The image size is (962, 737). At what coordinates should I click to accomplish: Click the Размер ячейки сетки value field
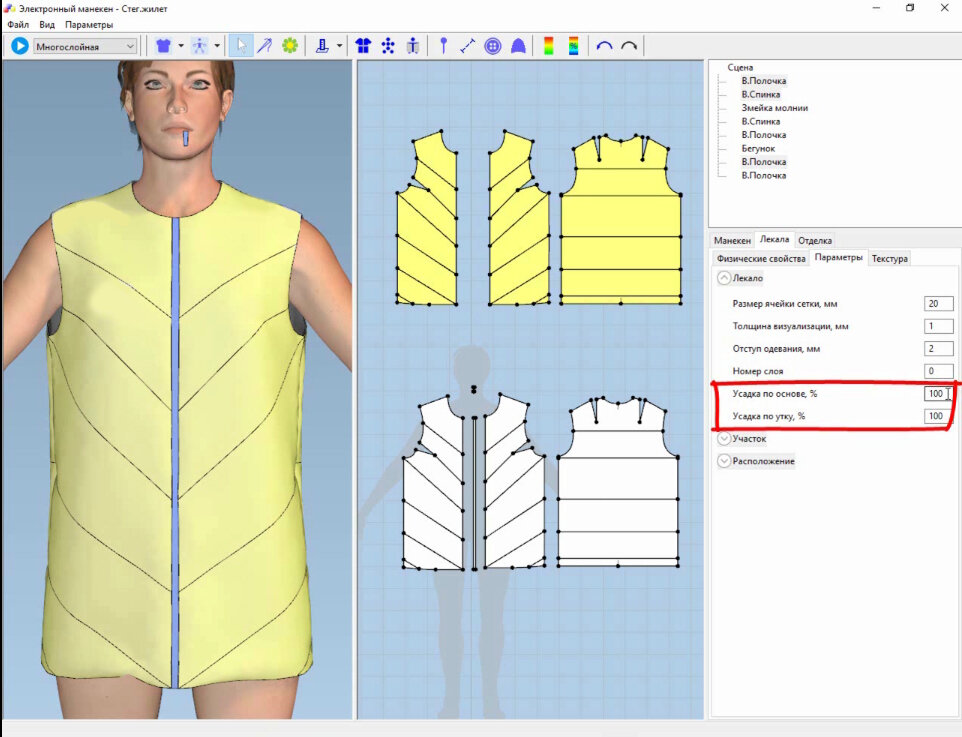939,304
